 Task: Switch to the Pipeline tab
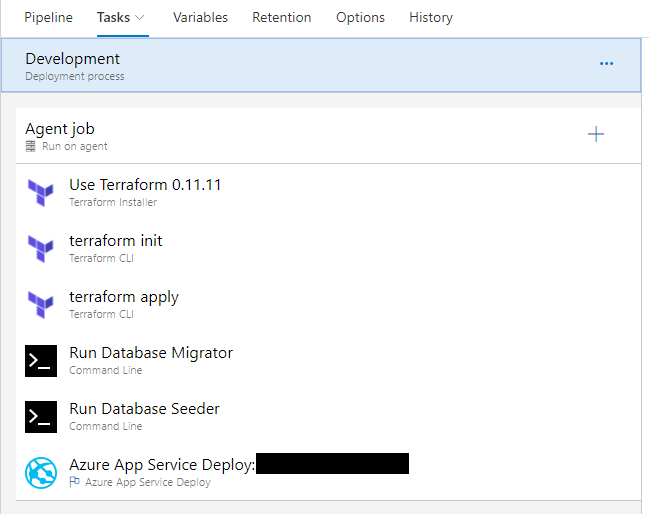[48, 18]
